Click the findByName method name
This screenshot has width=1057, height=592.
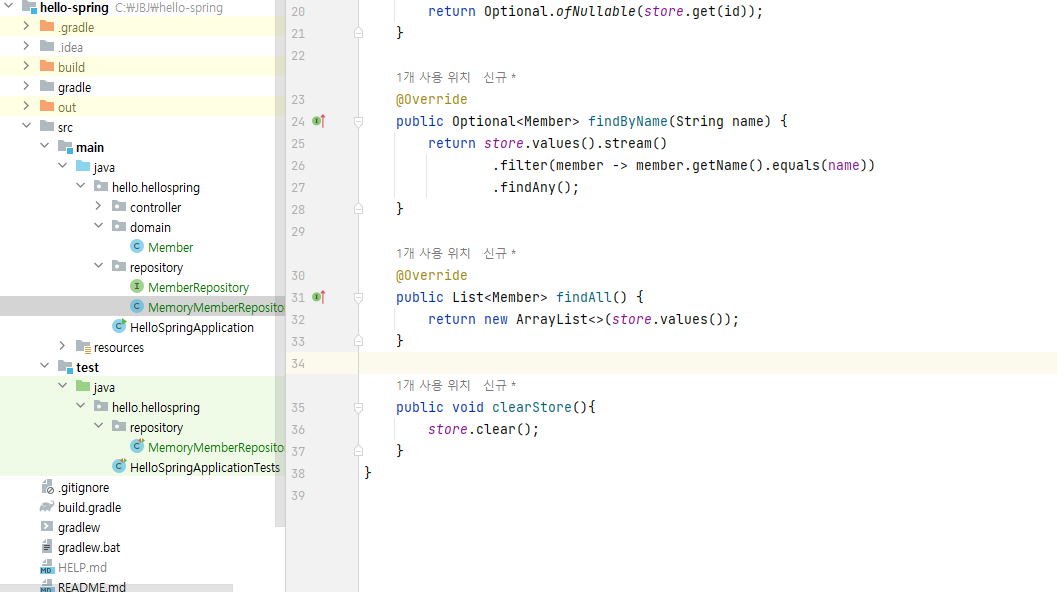(628, 121)
